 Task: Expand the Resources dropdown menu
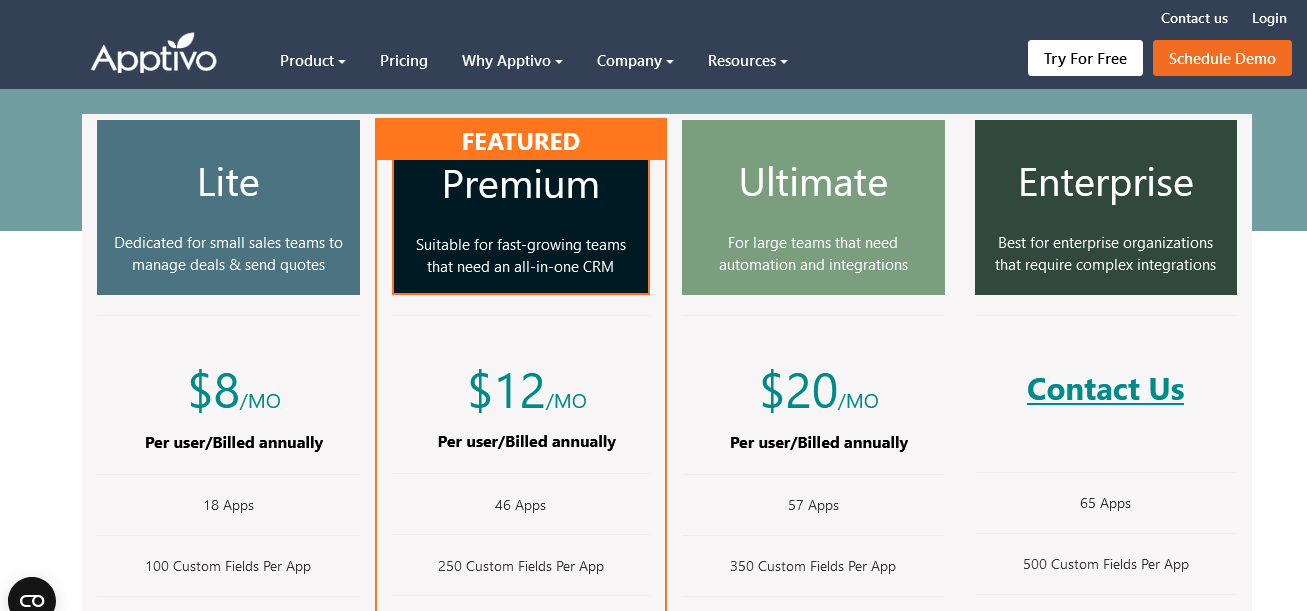click(747, 61)
